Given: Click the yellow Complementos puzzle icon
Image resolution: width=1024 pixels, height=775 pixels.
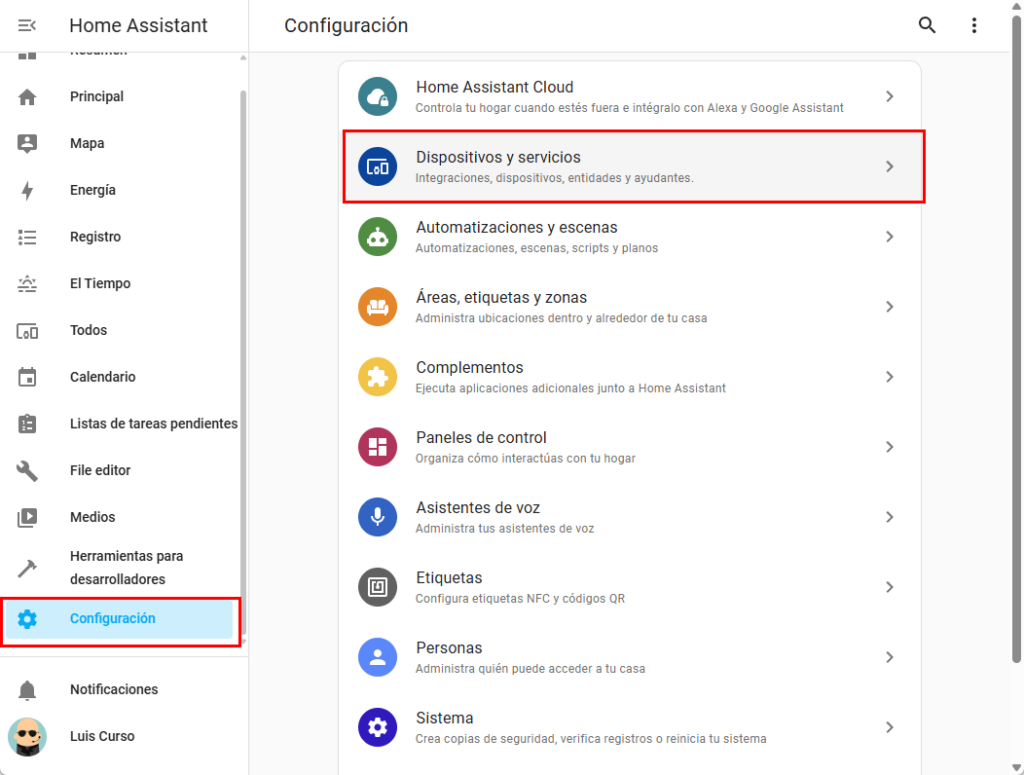Looking at the screenshot, I should pyautogui.click(x=378, y=377).
